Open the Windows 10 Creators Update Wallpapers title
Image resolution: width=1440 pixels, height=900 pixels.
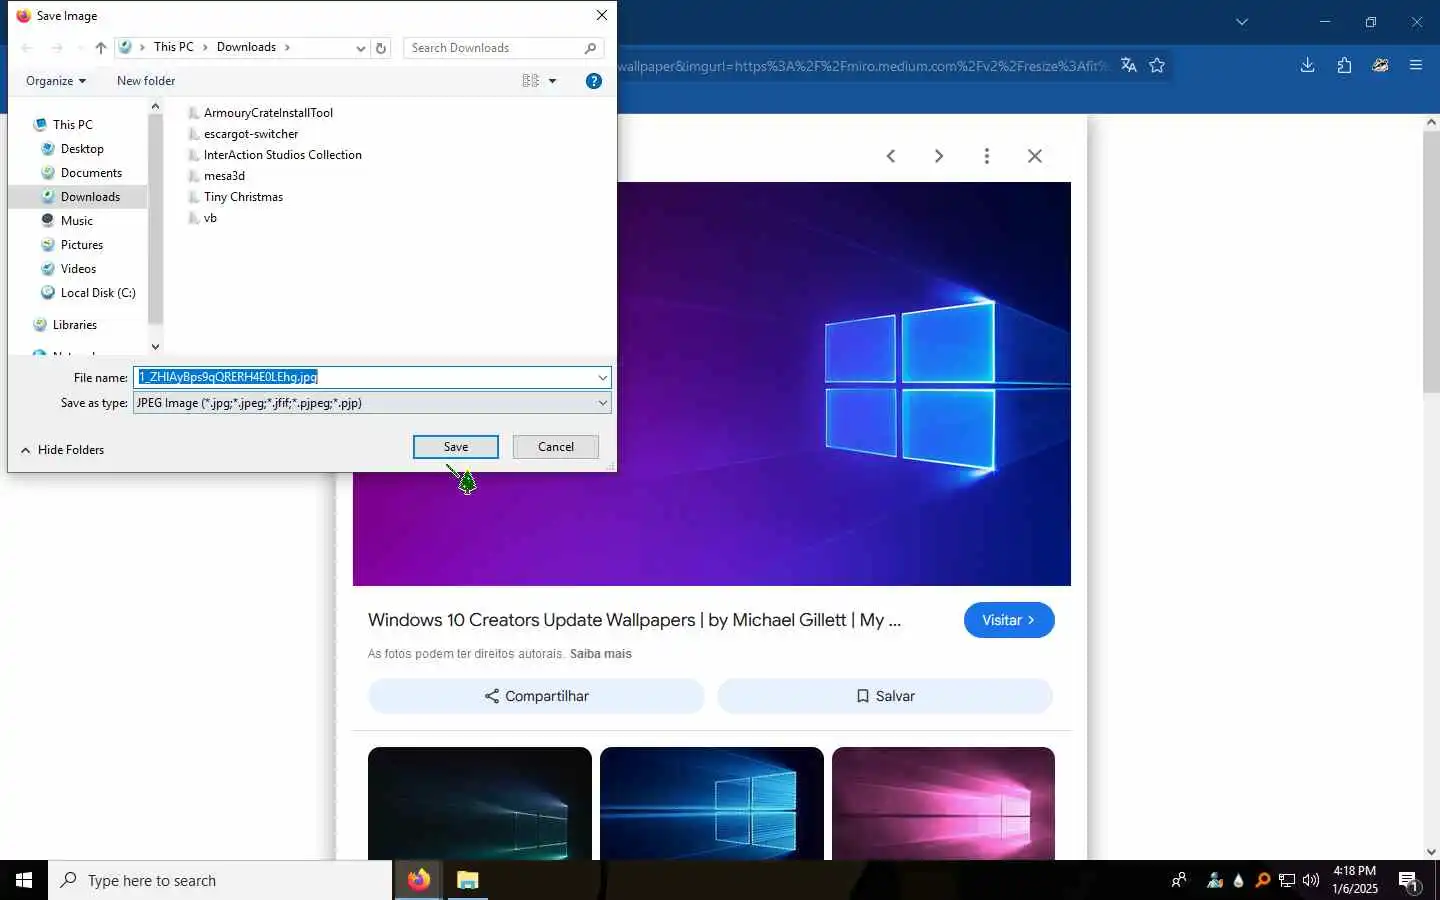(634, 620)
